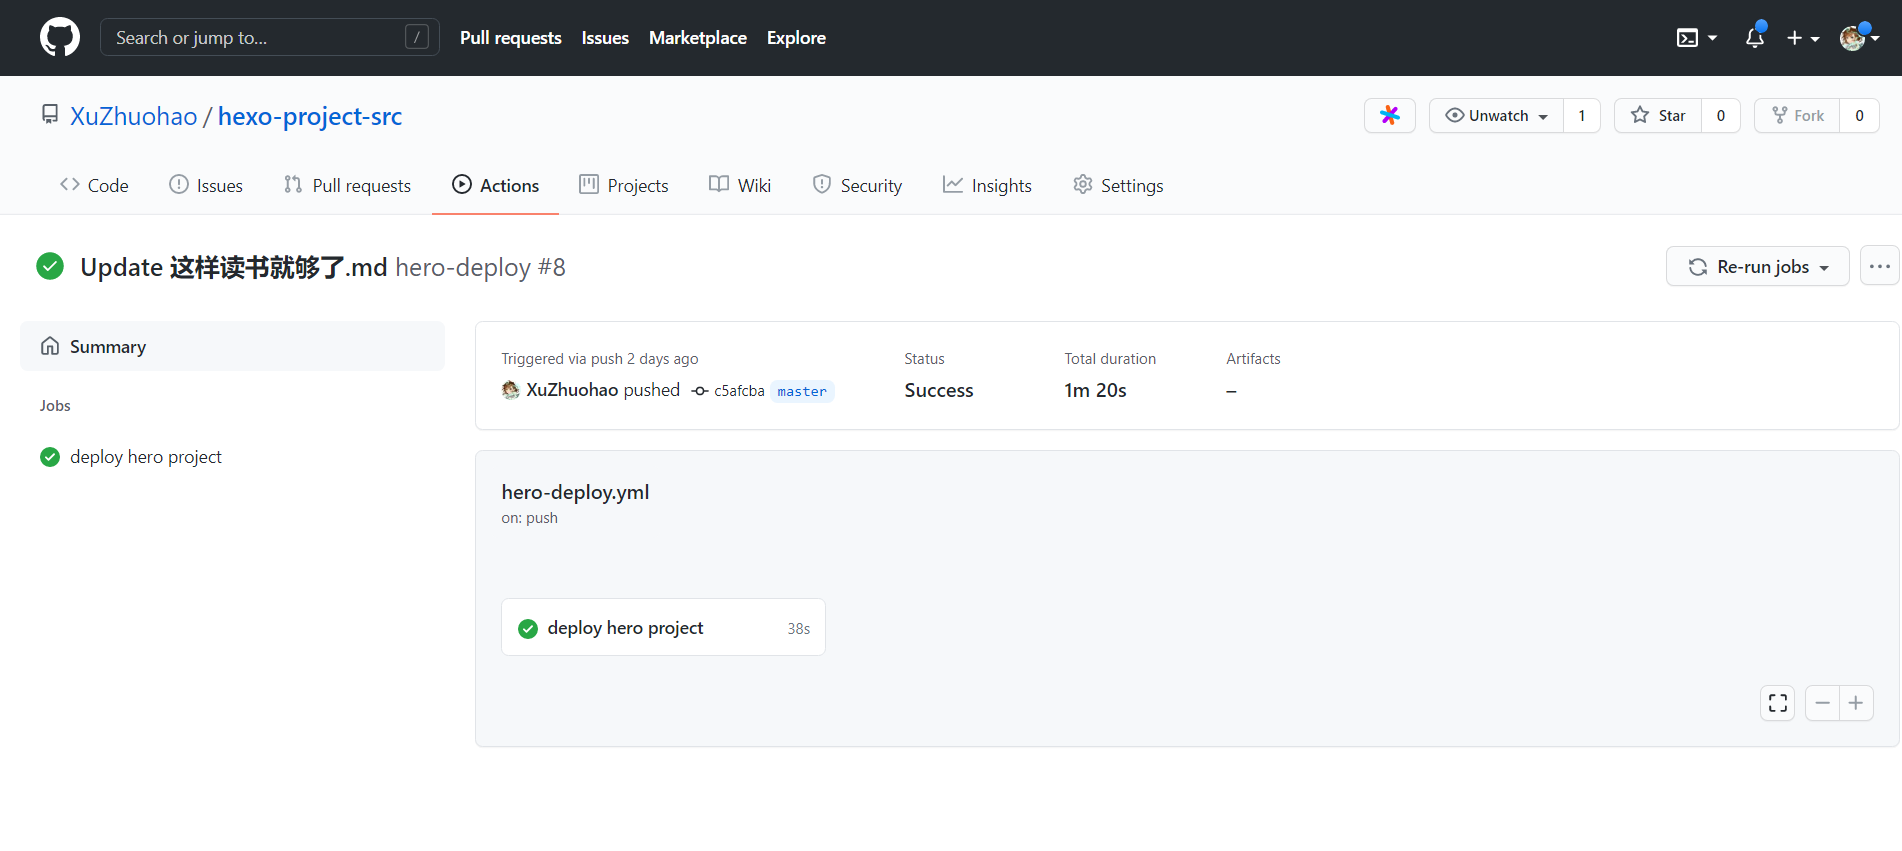The width and height of the screenshot is (1902, 851).
Task: Open the plus create-new menu
Action: coord(1803,38)
